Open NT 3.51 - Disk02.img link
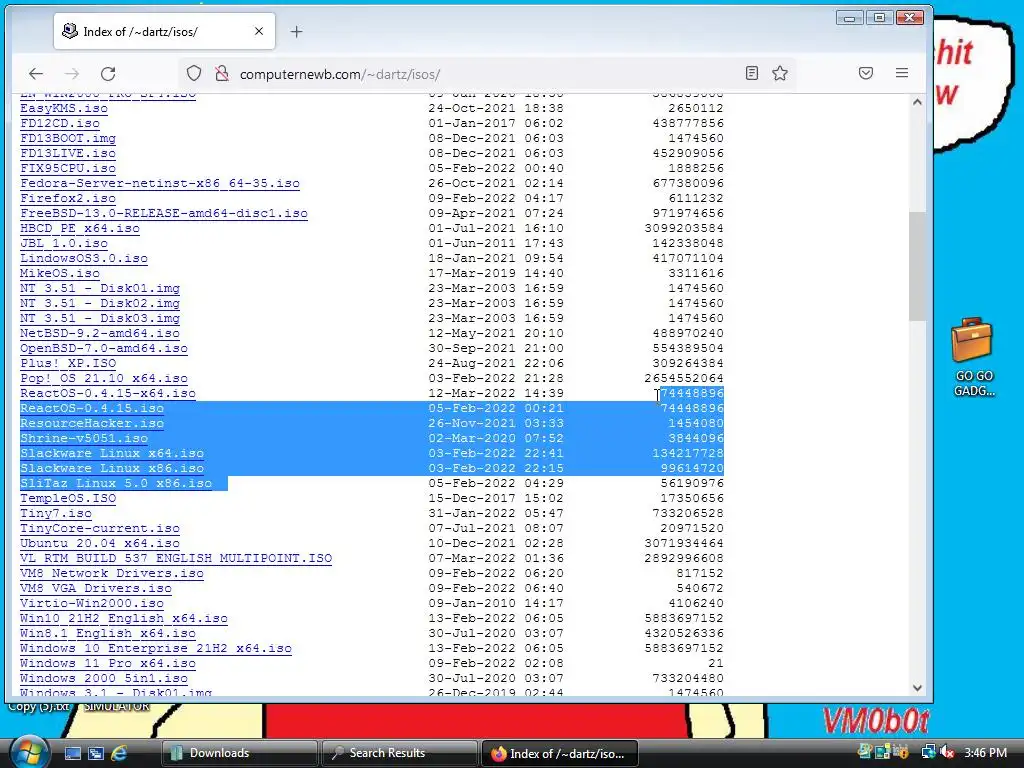1024x768 pixels. (x=100, y=304)
